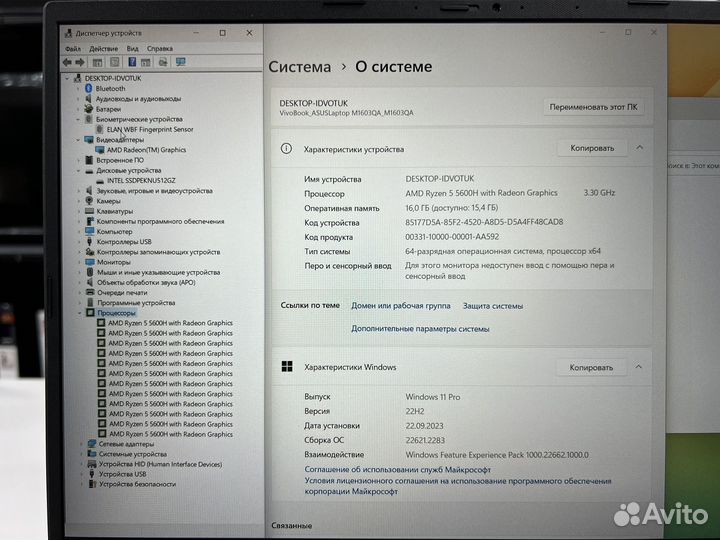Screen dimensions: 720x540
Task: Collapse the Биометрические устройства category
Action: click(78, 119)
